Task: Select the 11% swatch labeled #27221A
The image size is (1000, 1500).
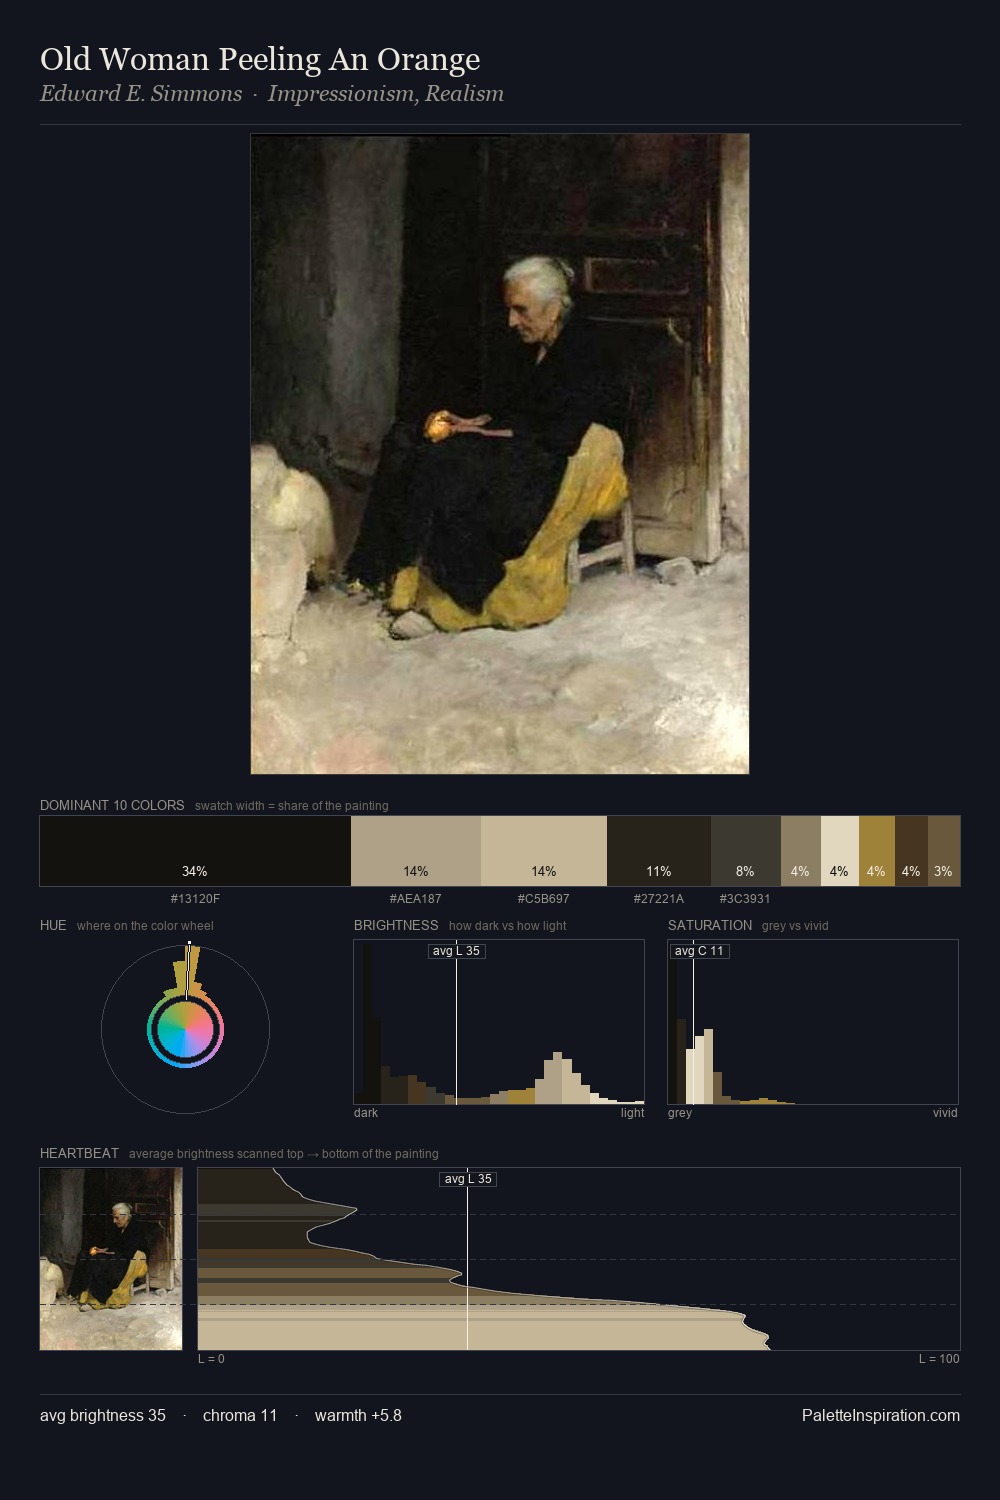Action: click(x=659, y=851)
